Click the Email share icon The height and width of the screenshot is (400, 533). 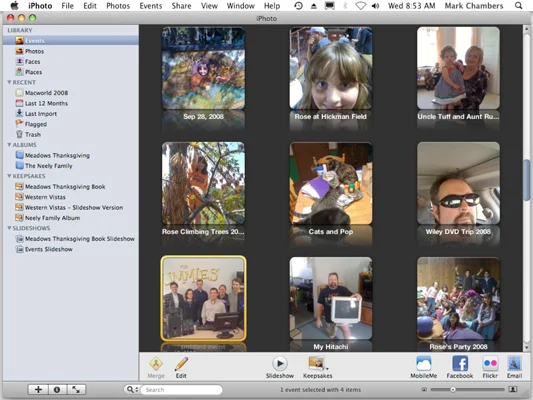[514, 364]
